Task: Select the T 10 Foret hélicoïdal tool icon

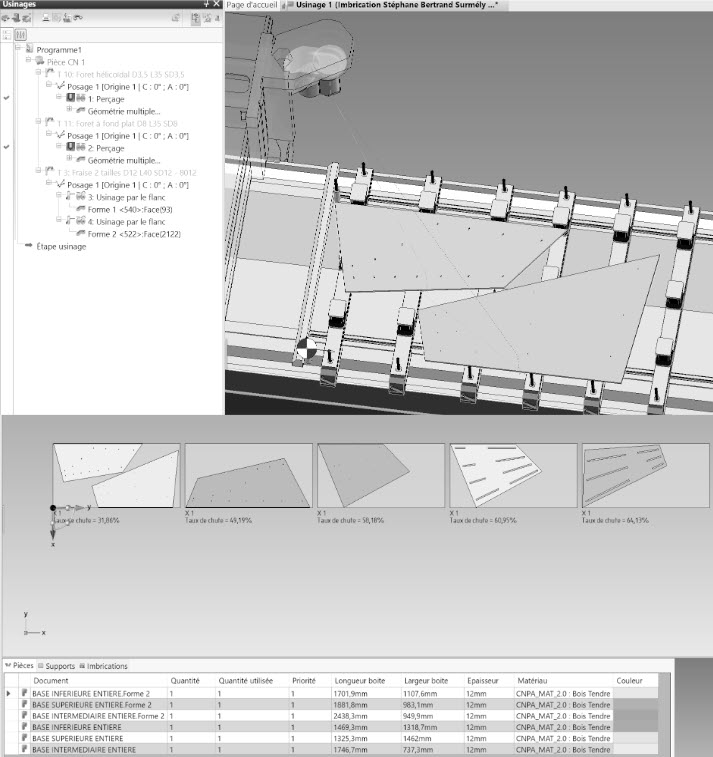Action: click(x=49, y=73)
